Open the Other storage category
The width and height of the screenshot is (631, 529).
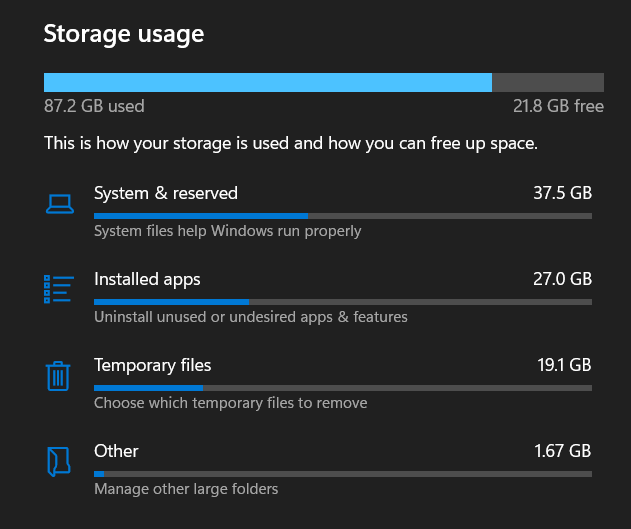[116, 451]
